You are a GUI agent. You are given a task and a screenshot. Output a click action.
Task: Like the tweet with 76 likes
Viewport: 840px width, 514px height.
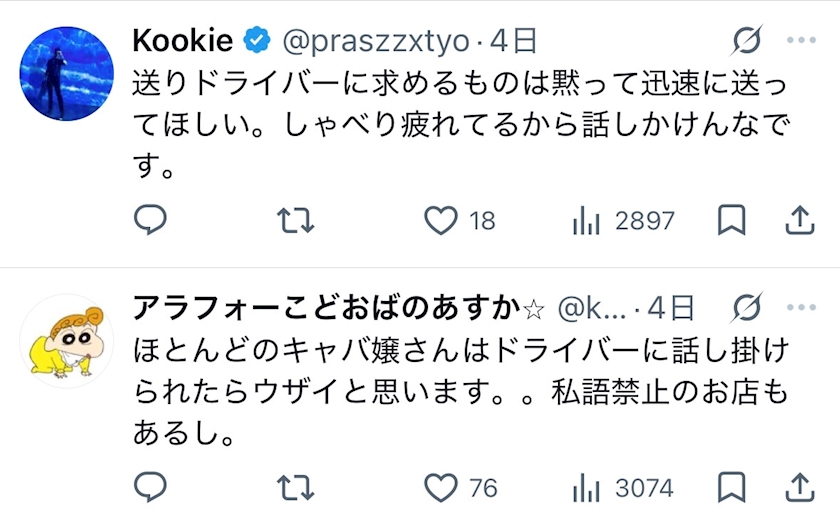click(x=441, y=488)
